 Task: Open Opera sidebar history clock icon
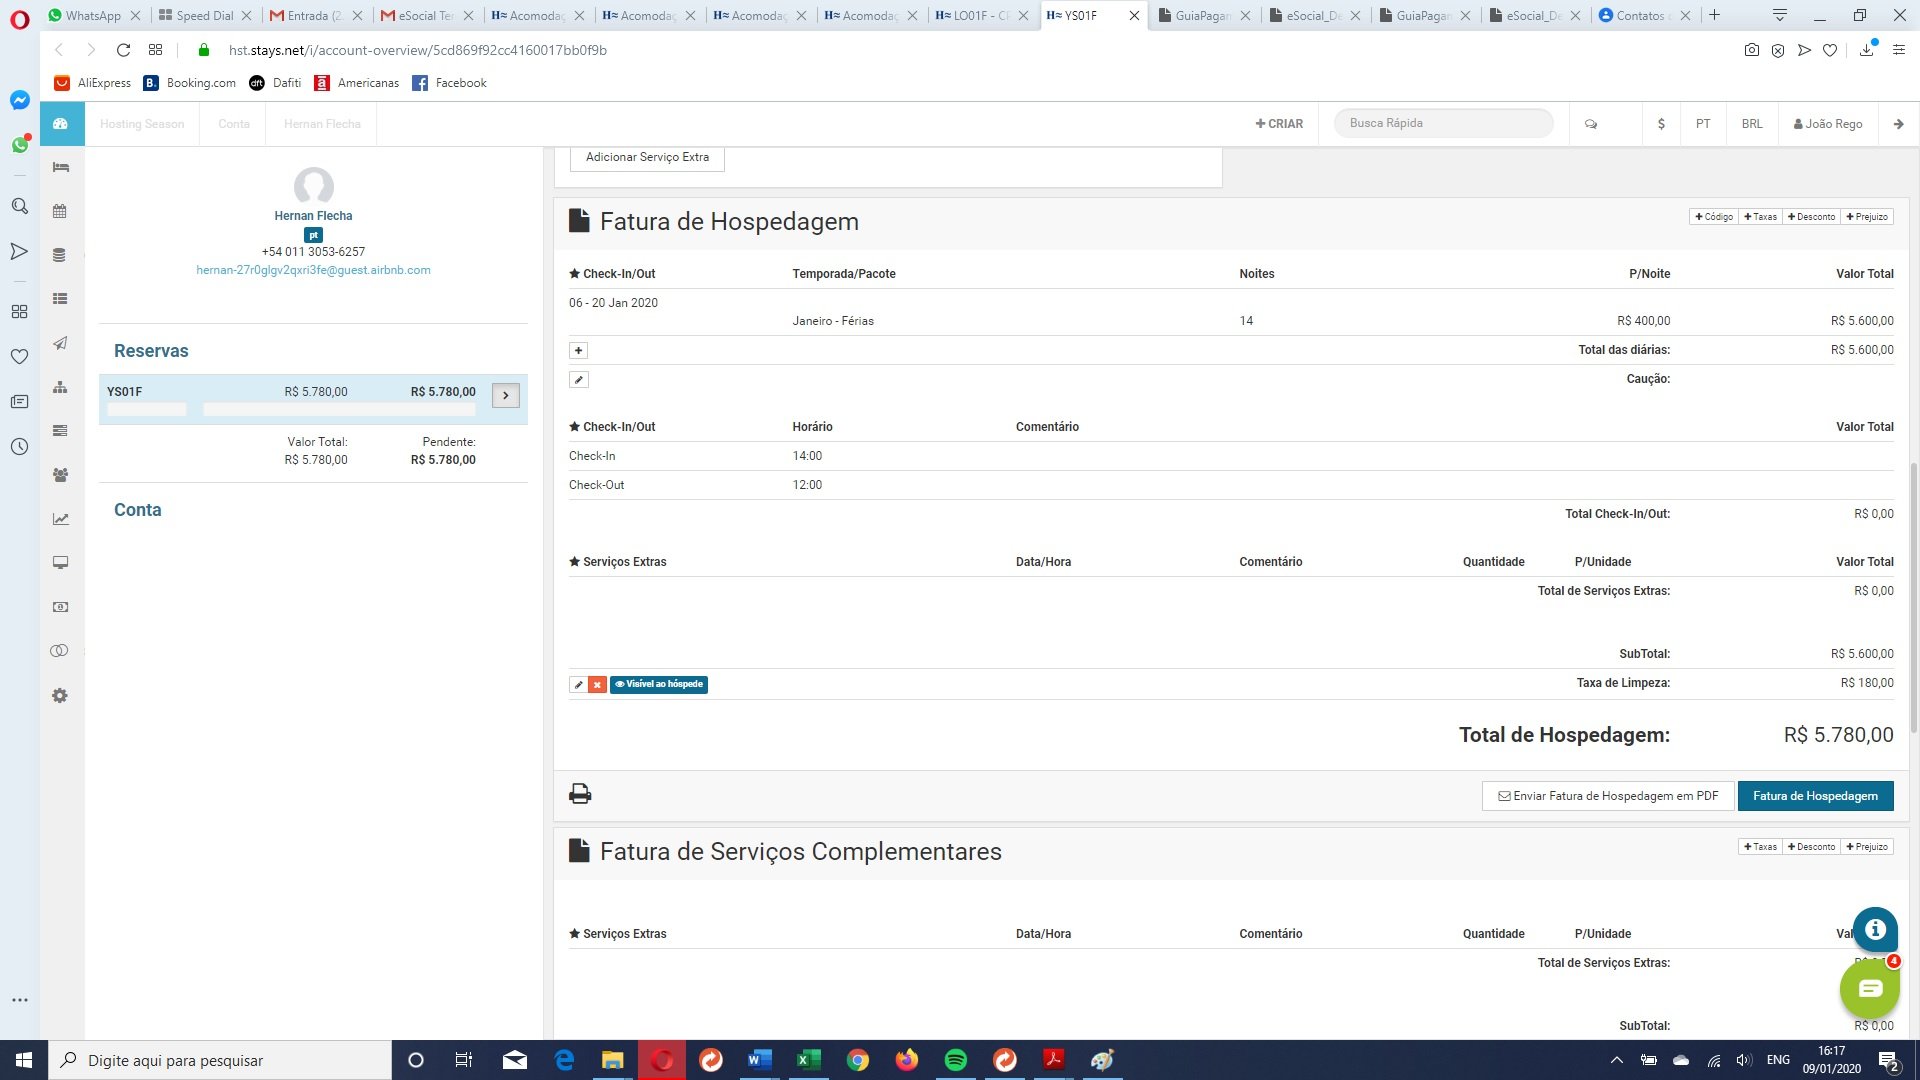pos(19,446)
